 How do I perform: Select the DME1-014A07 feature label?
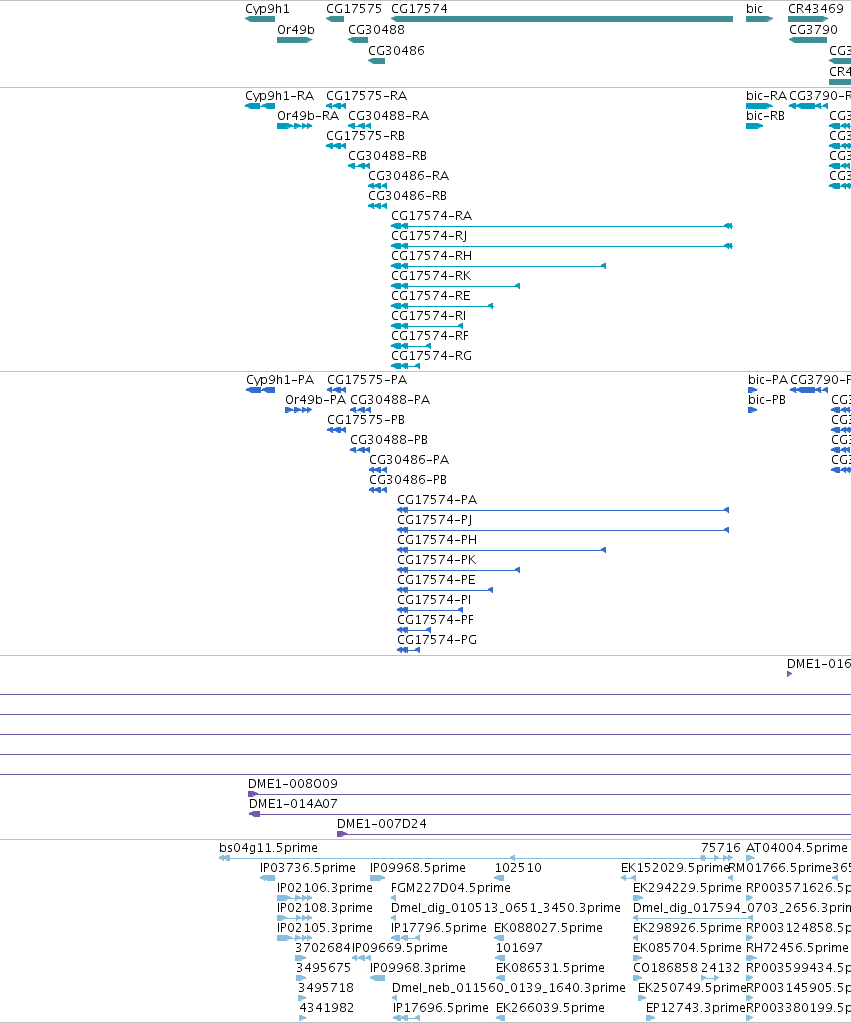[x=293, y=804]
